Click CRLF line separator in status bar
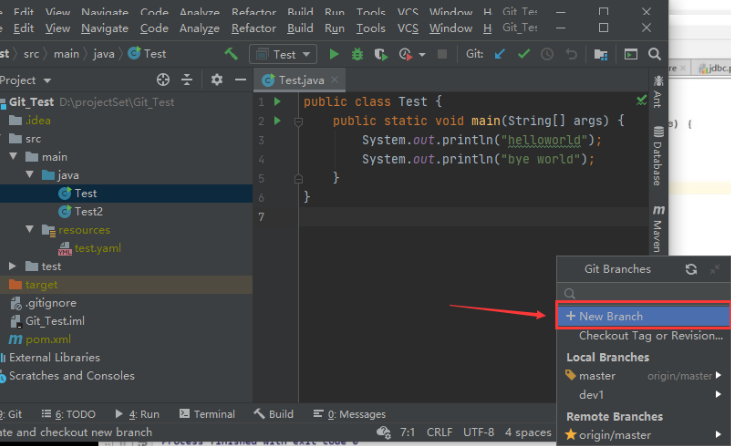The width and height of the screenshot is (731, 446). [440, 432]
